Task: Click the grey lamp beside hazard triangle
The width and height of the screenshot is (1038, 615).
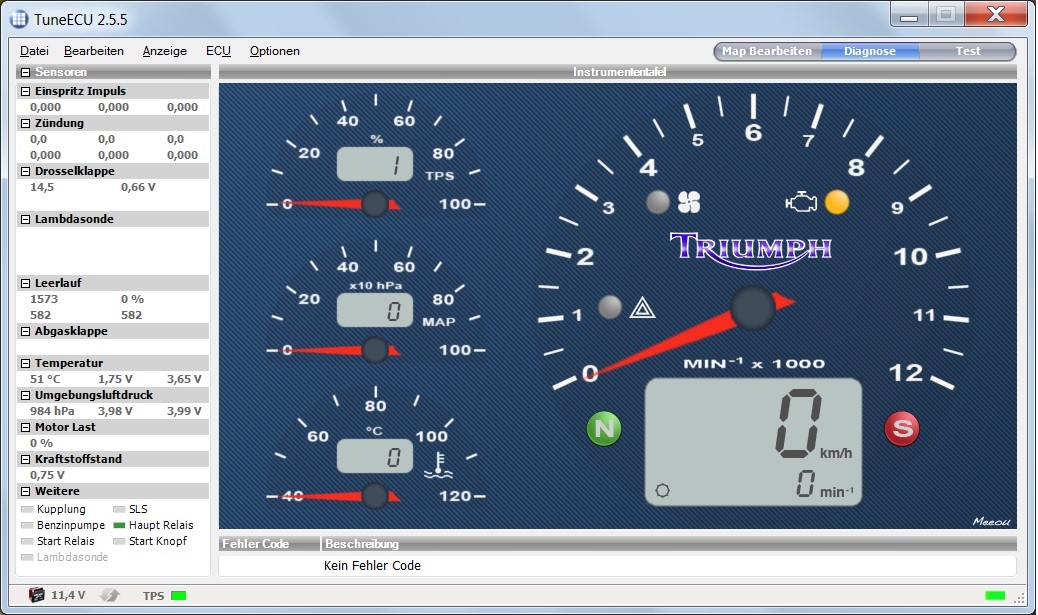Action: point(610,307)
